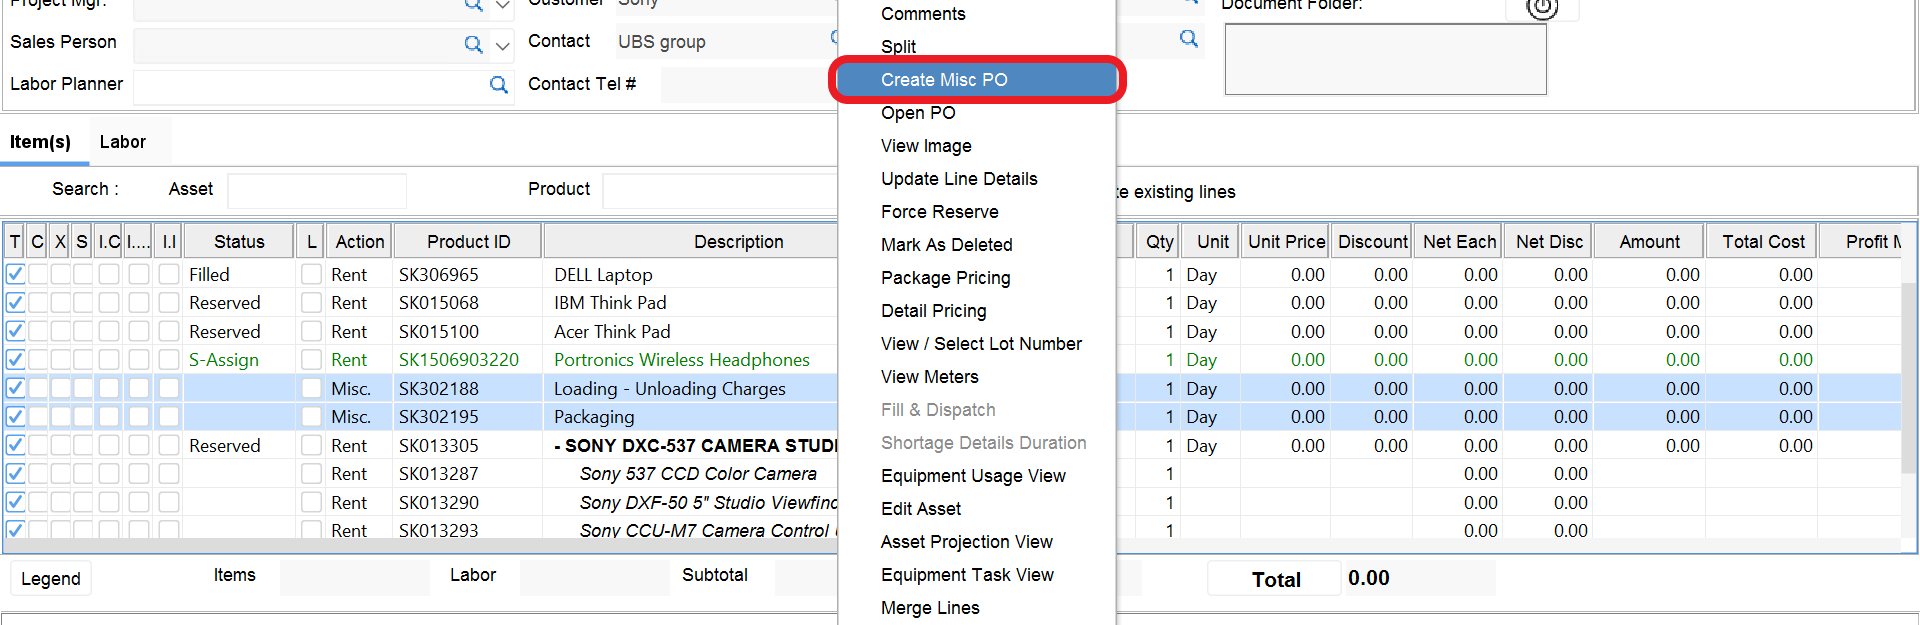Switch to the Labor tab
The height and width of the screenshot is (625, 1920).
click(x=123, y=142)
